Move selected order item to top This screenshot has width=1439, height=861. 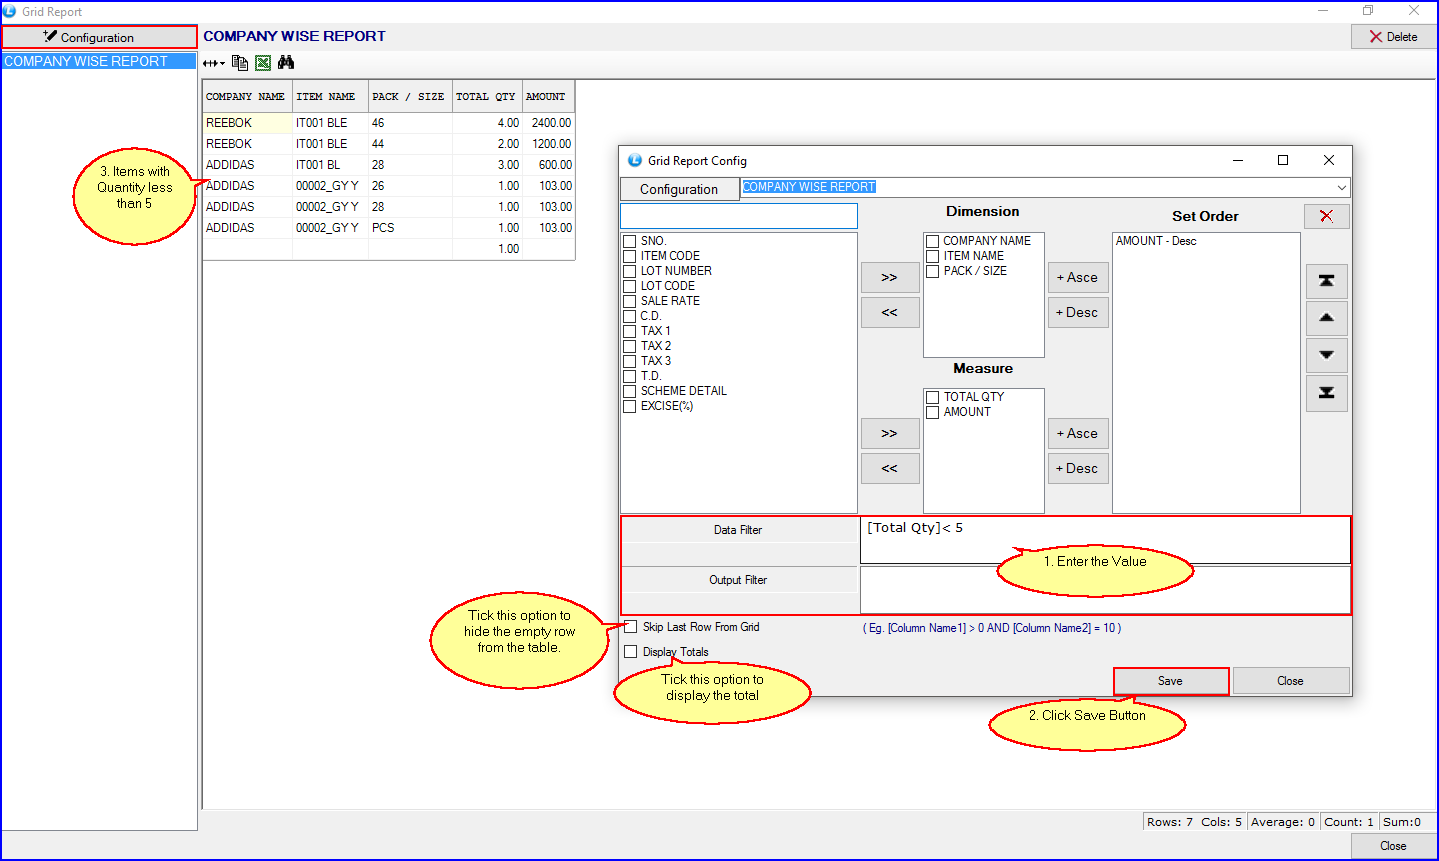[x=1326, y=281]
